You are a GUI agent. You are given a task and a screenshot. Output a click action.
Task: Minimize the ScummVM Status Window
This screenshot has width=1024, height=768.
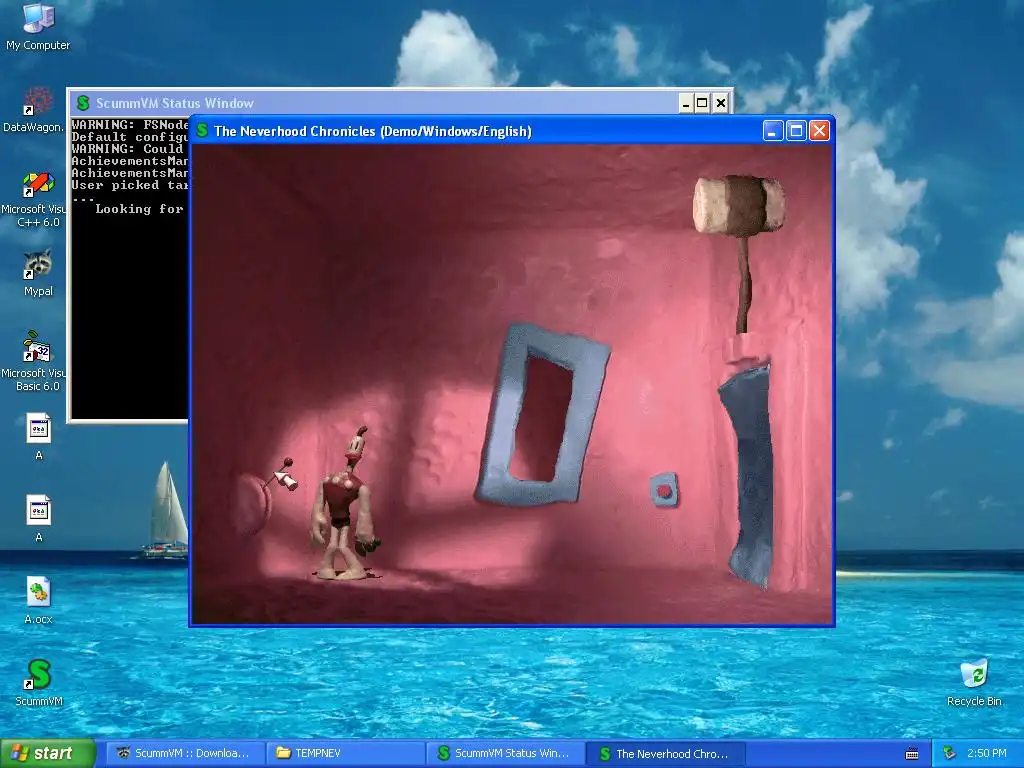(x=685, y=103)
